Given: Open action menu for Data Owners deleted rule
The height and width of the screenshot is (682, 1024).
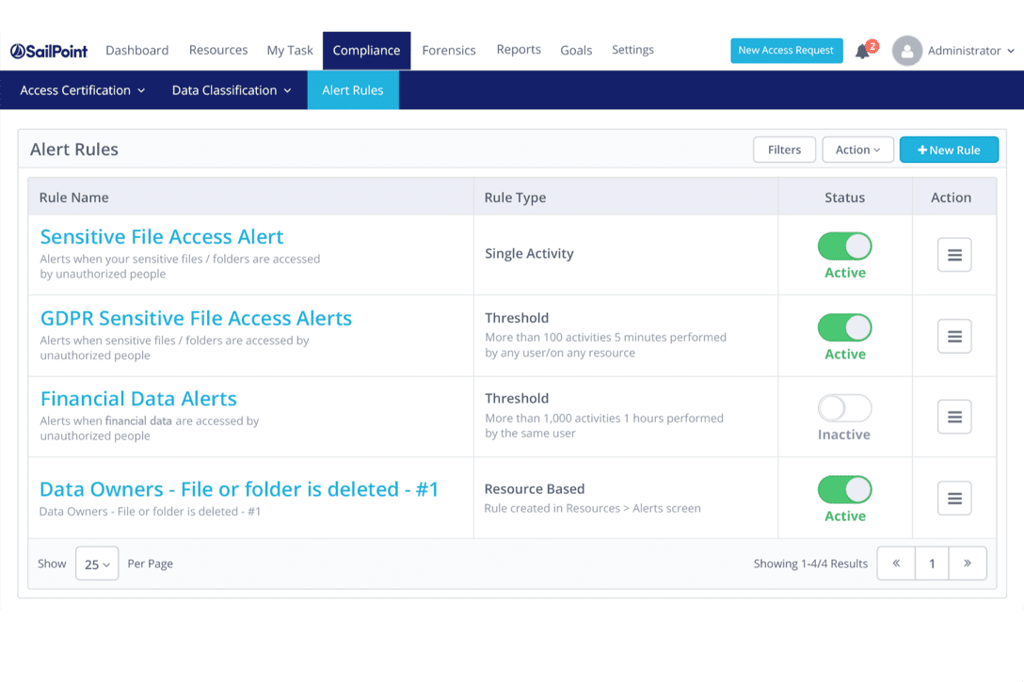Looking at the screenshot, I should coord(954,498).
